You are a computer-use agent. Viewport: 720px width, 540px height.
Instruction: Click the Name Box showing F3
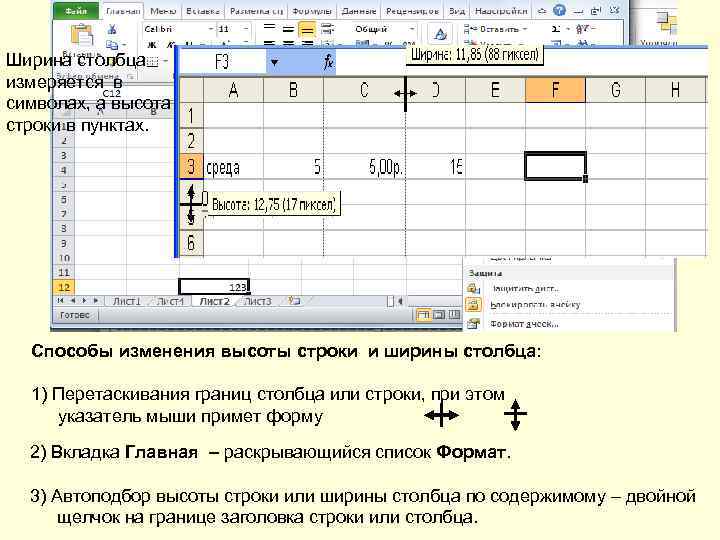pyautogui.click(x=222, y=62)
